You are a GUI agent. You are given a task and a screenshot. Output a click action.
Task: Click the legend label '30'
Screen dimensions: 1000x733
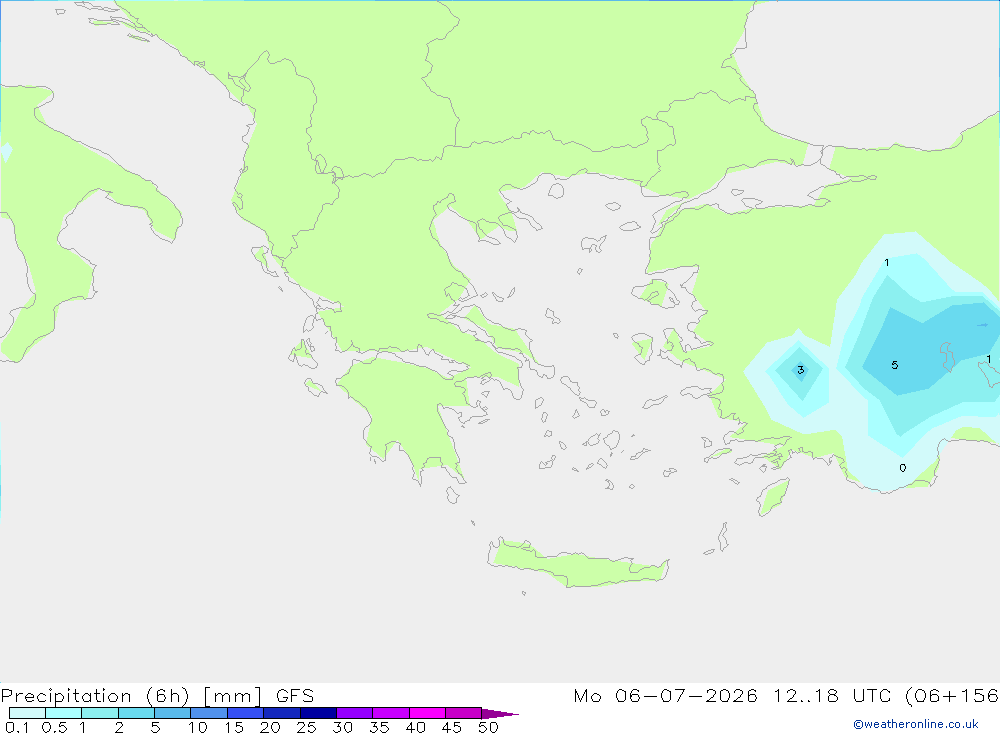(342, 727)
